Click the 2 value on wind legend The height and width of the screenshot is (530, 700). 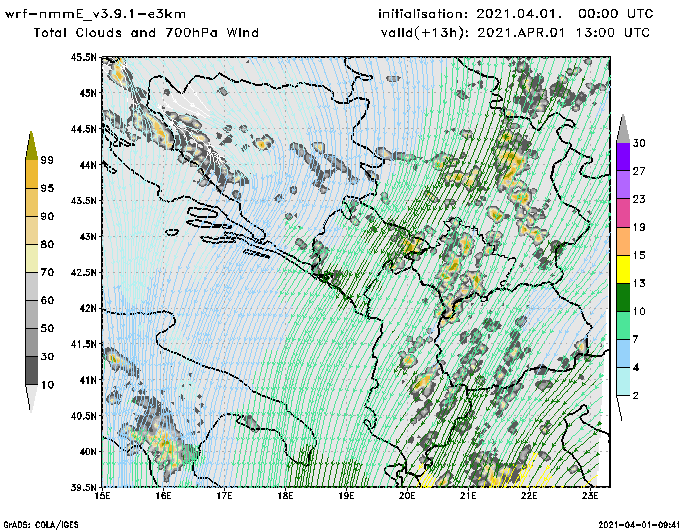click(636, 395)
